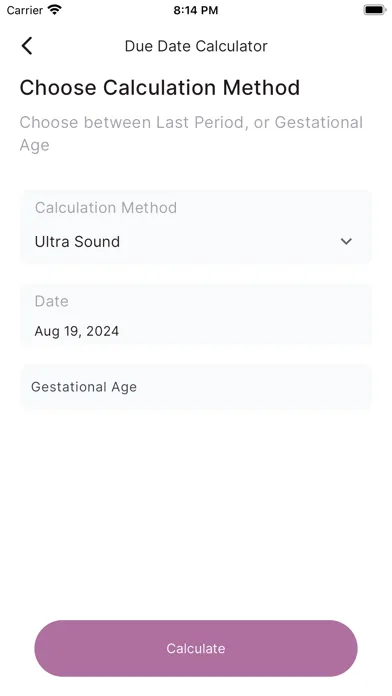Go back using the back arrow
392x696 pixels.
(x=27, y=46)
